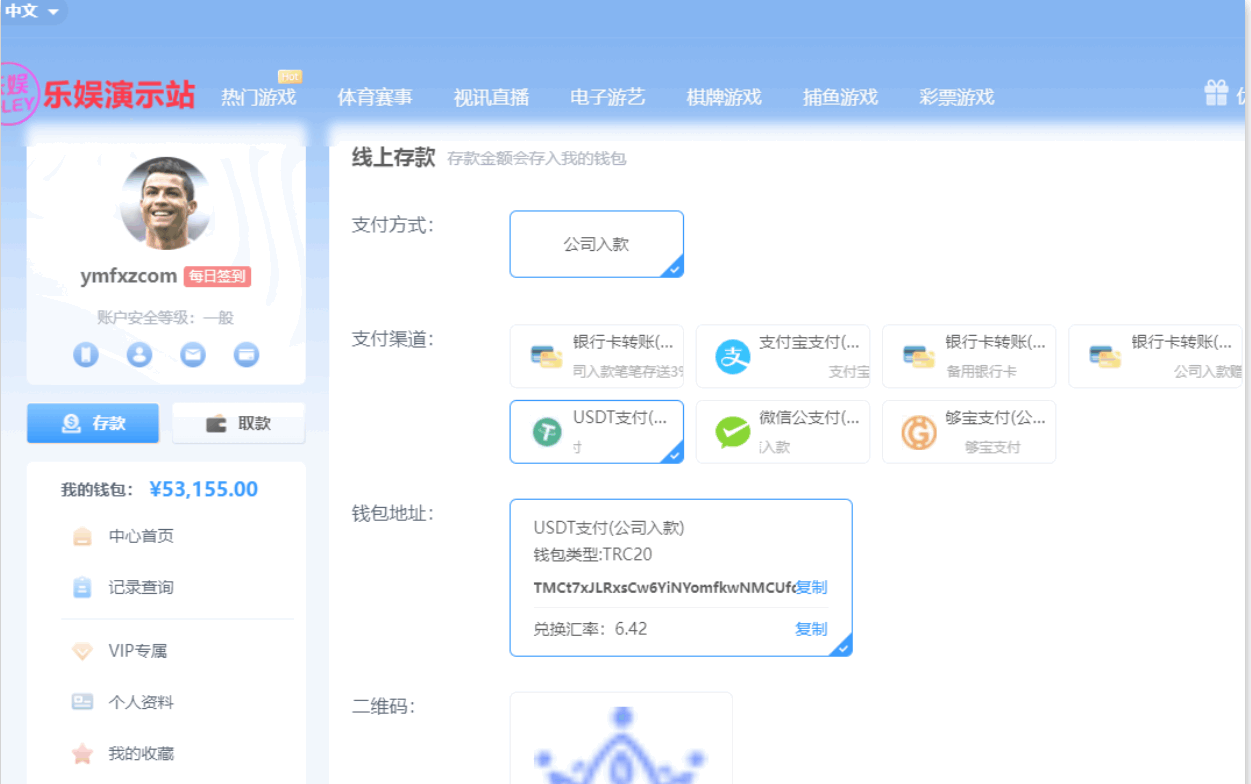The image size is (1251, 784).
Task: Click the bank card security icon
Action: tap(246, 354)
